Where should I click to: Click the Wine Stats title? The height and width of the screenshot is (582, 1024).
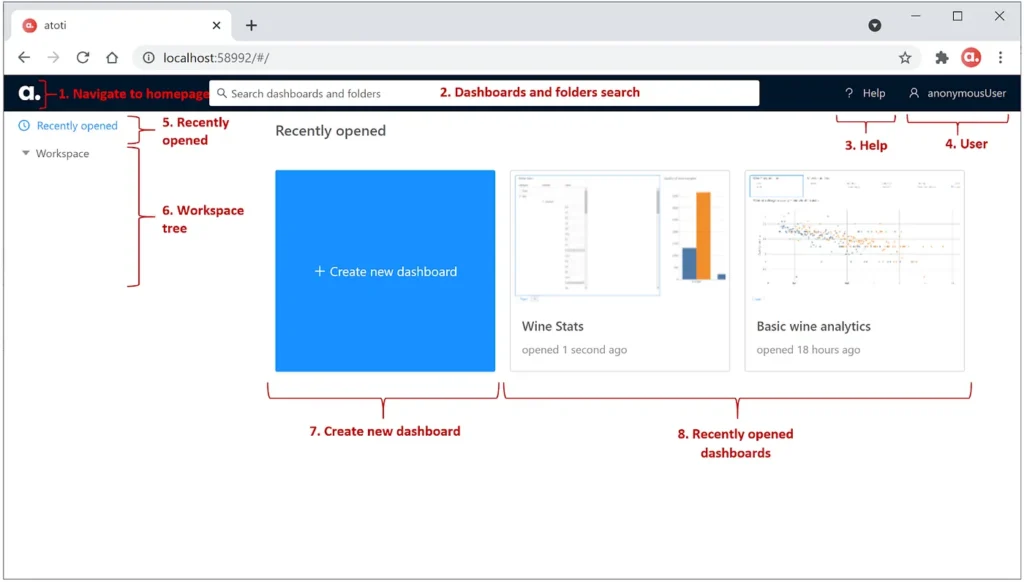tap(552, 326)
